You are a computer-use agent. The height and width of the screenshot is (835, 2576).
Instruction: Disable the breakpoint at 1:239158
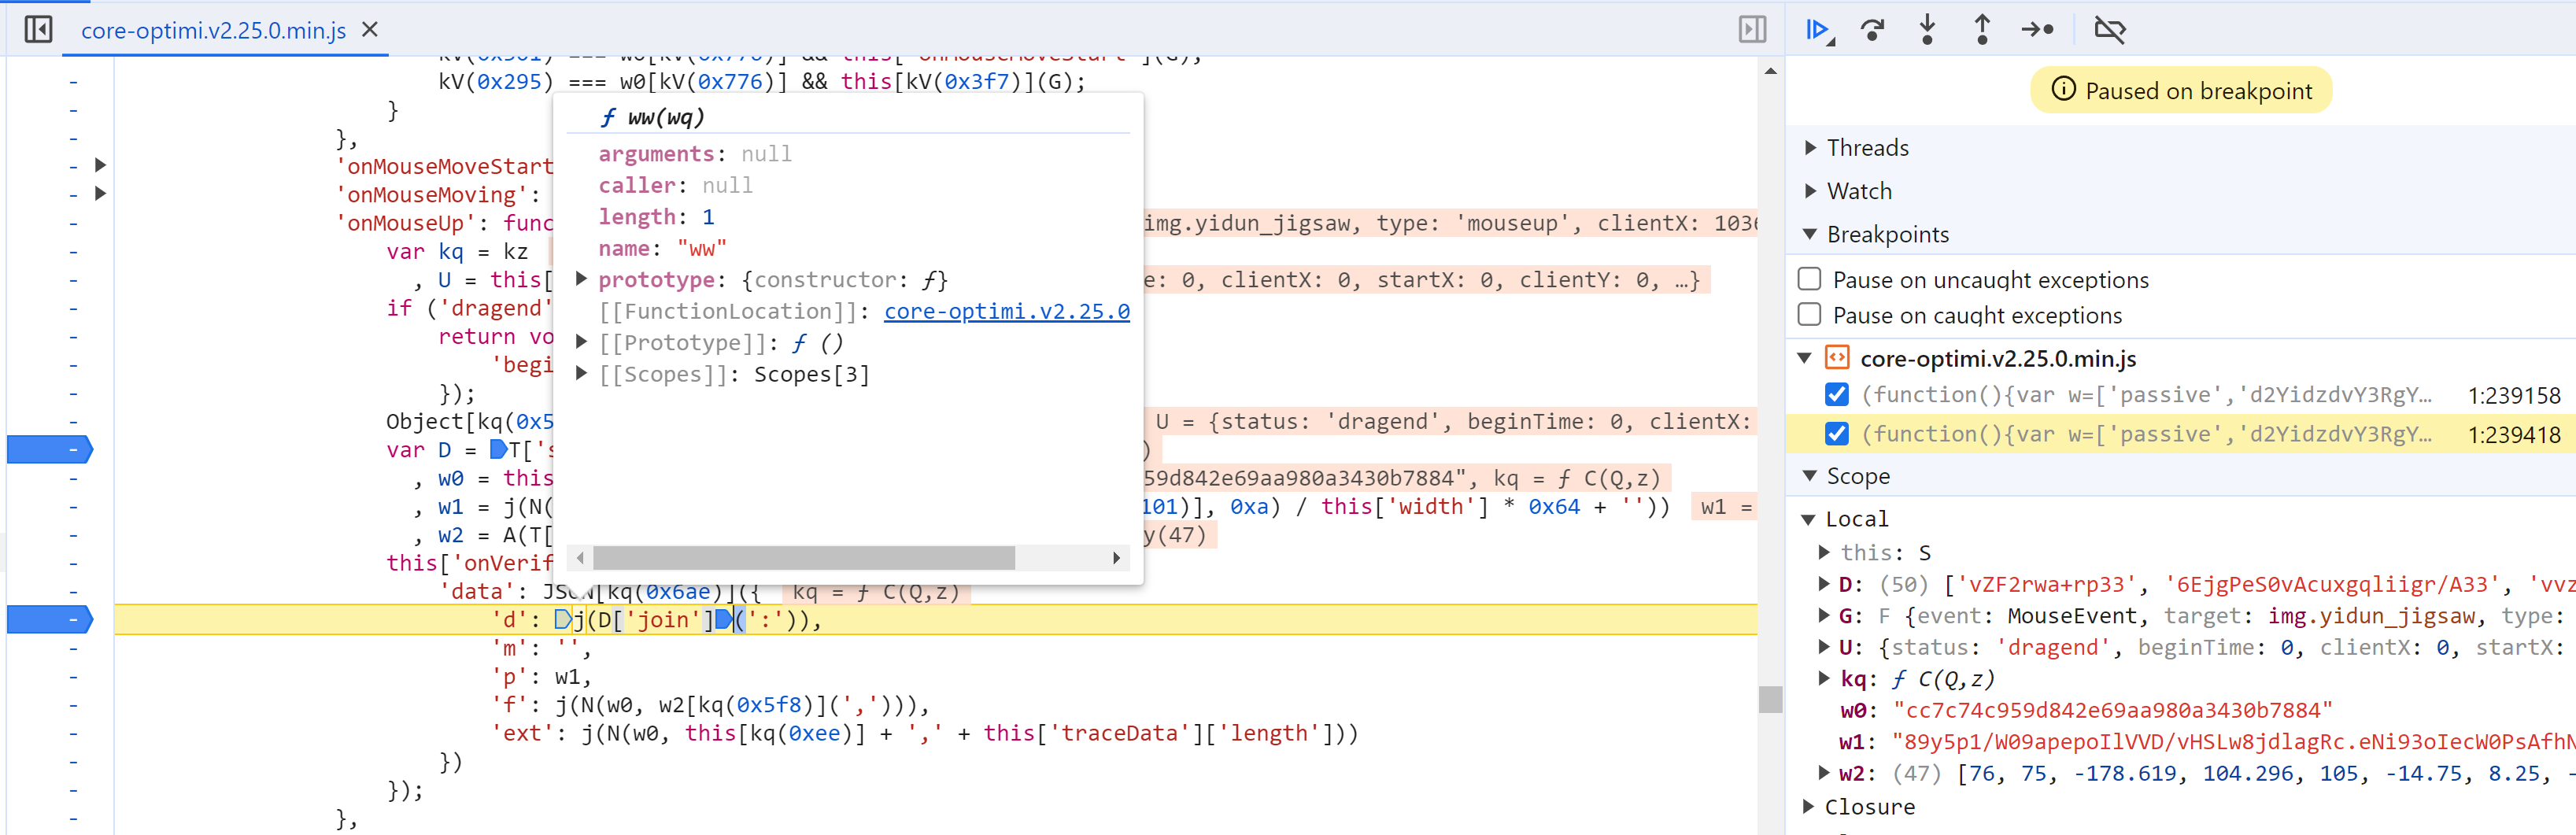pyautogui.click(x=1837, y=394)
